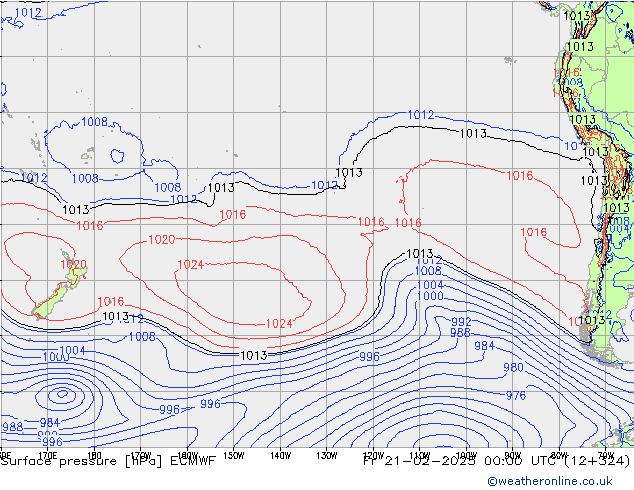This screenshot has width=634, height=490.
Task: Click the 170E longitude axis label
Action: pos(48,456)
